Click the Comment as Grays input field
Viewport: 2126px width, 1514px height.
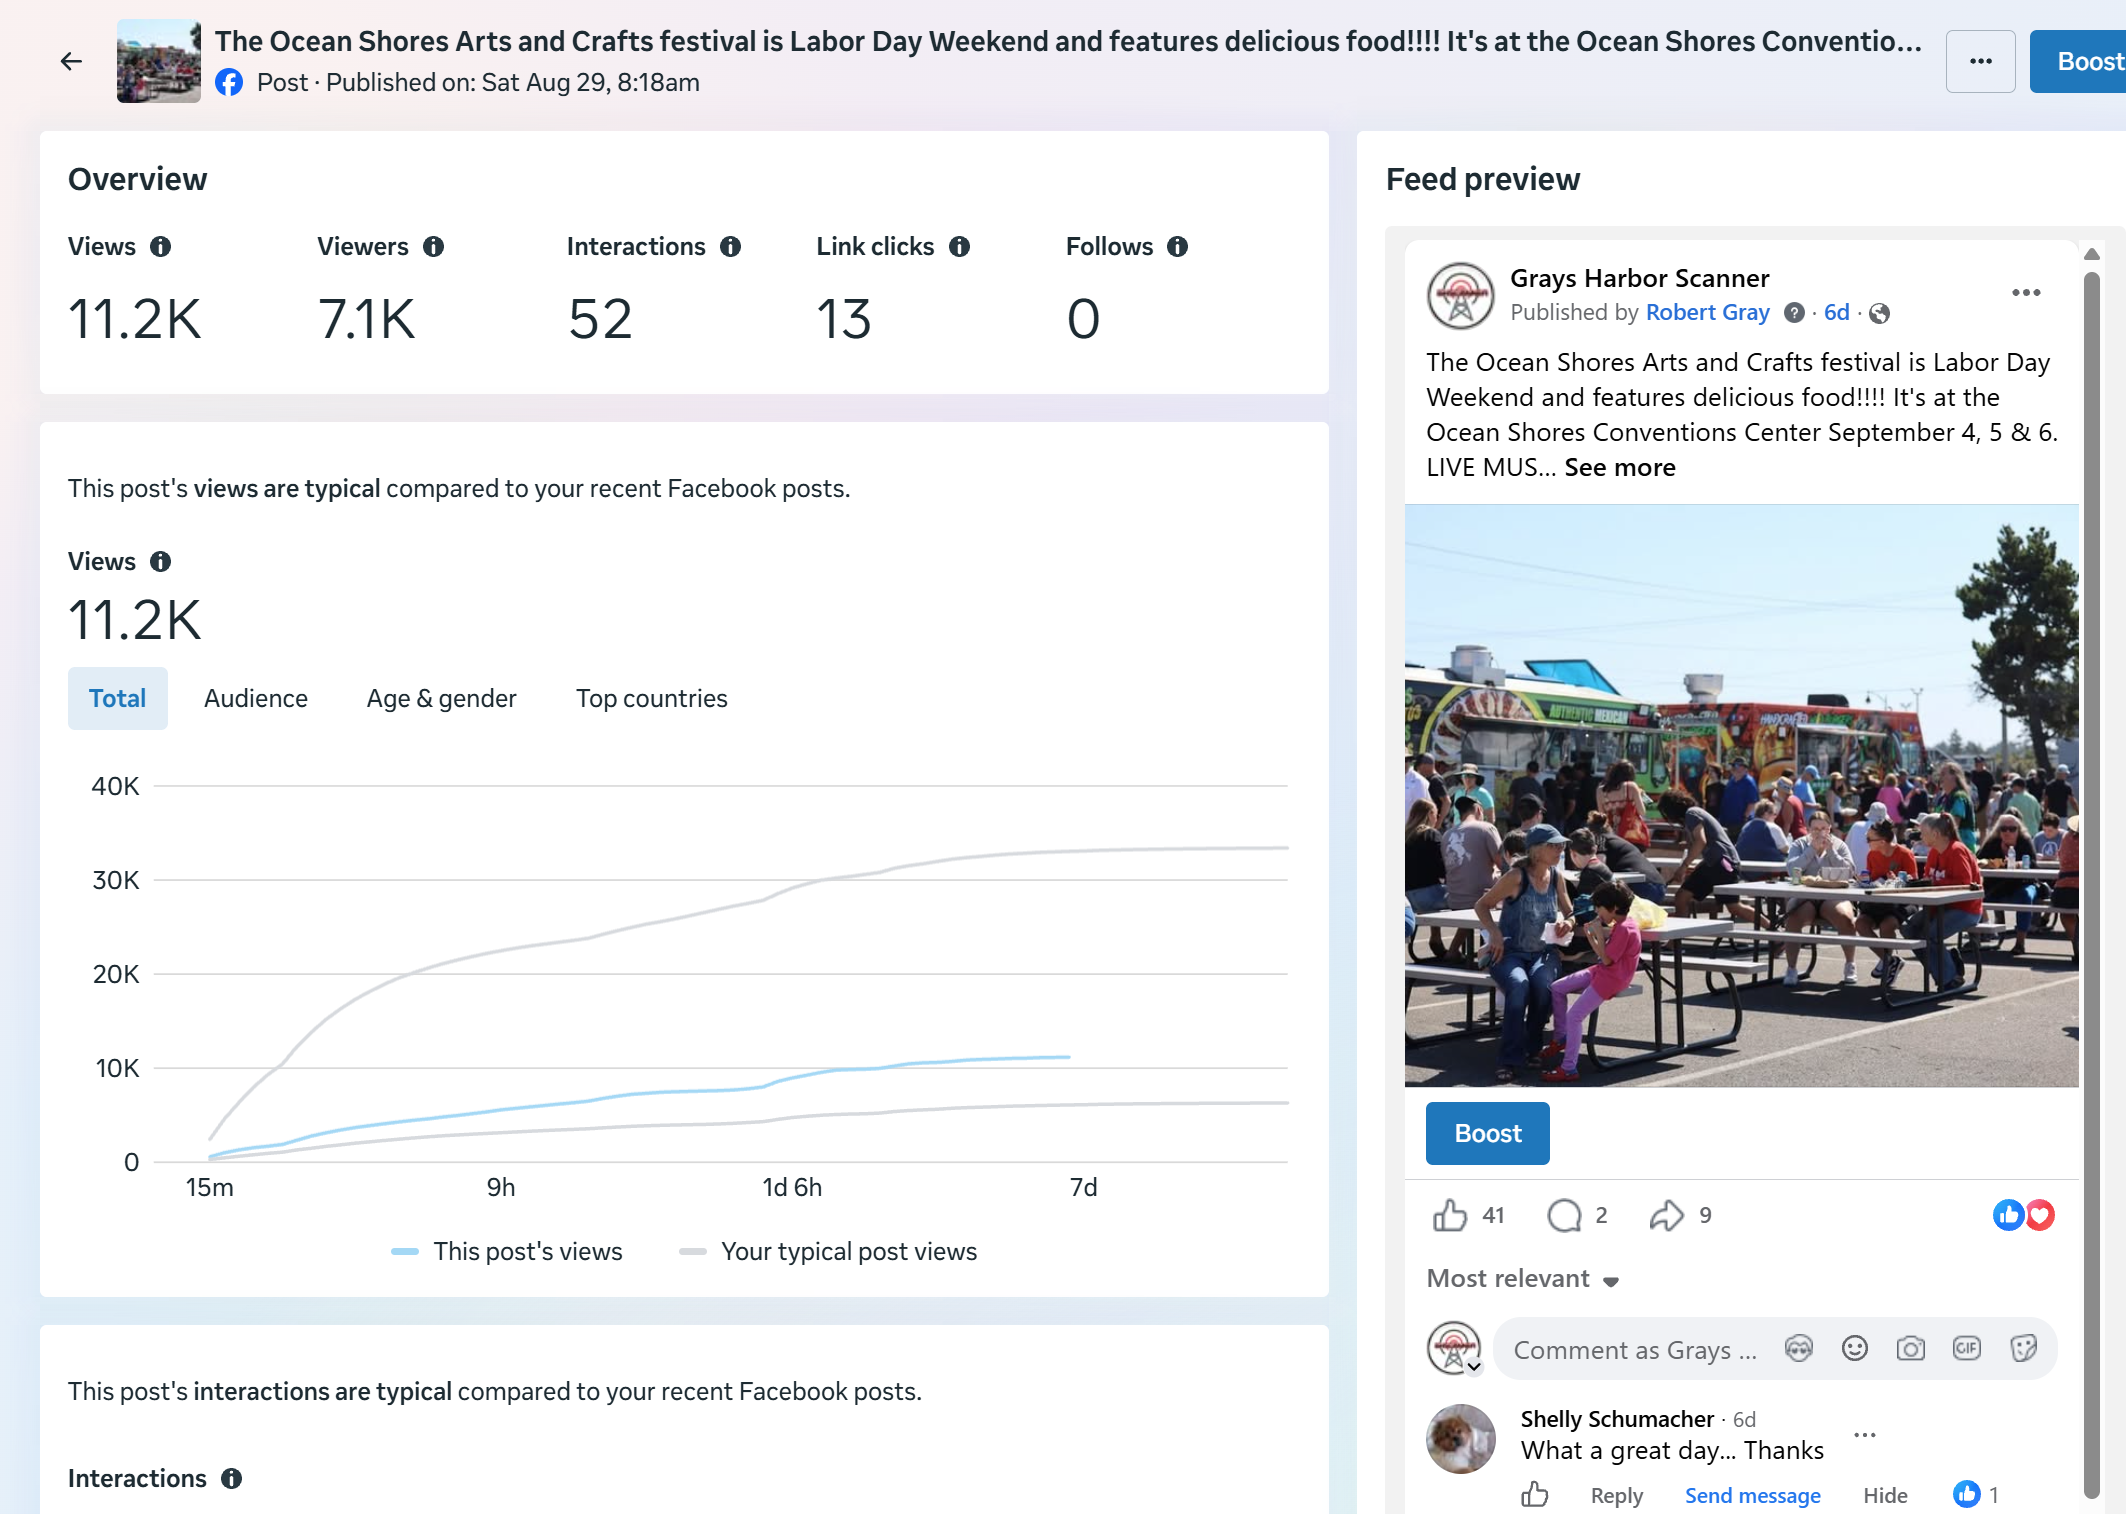(x=1635, y=1349)
